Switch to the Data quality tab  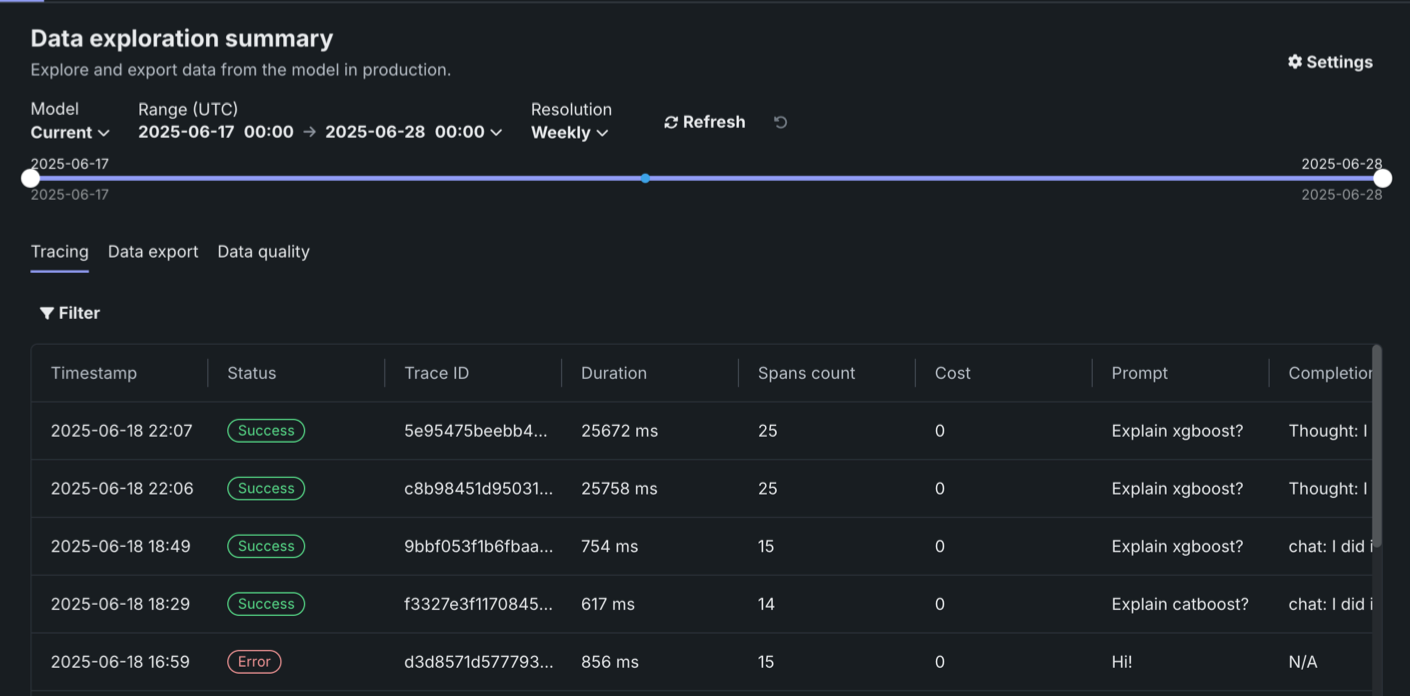coord(263,252)
